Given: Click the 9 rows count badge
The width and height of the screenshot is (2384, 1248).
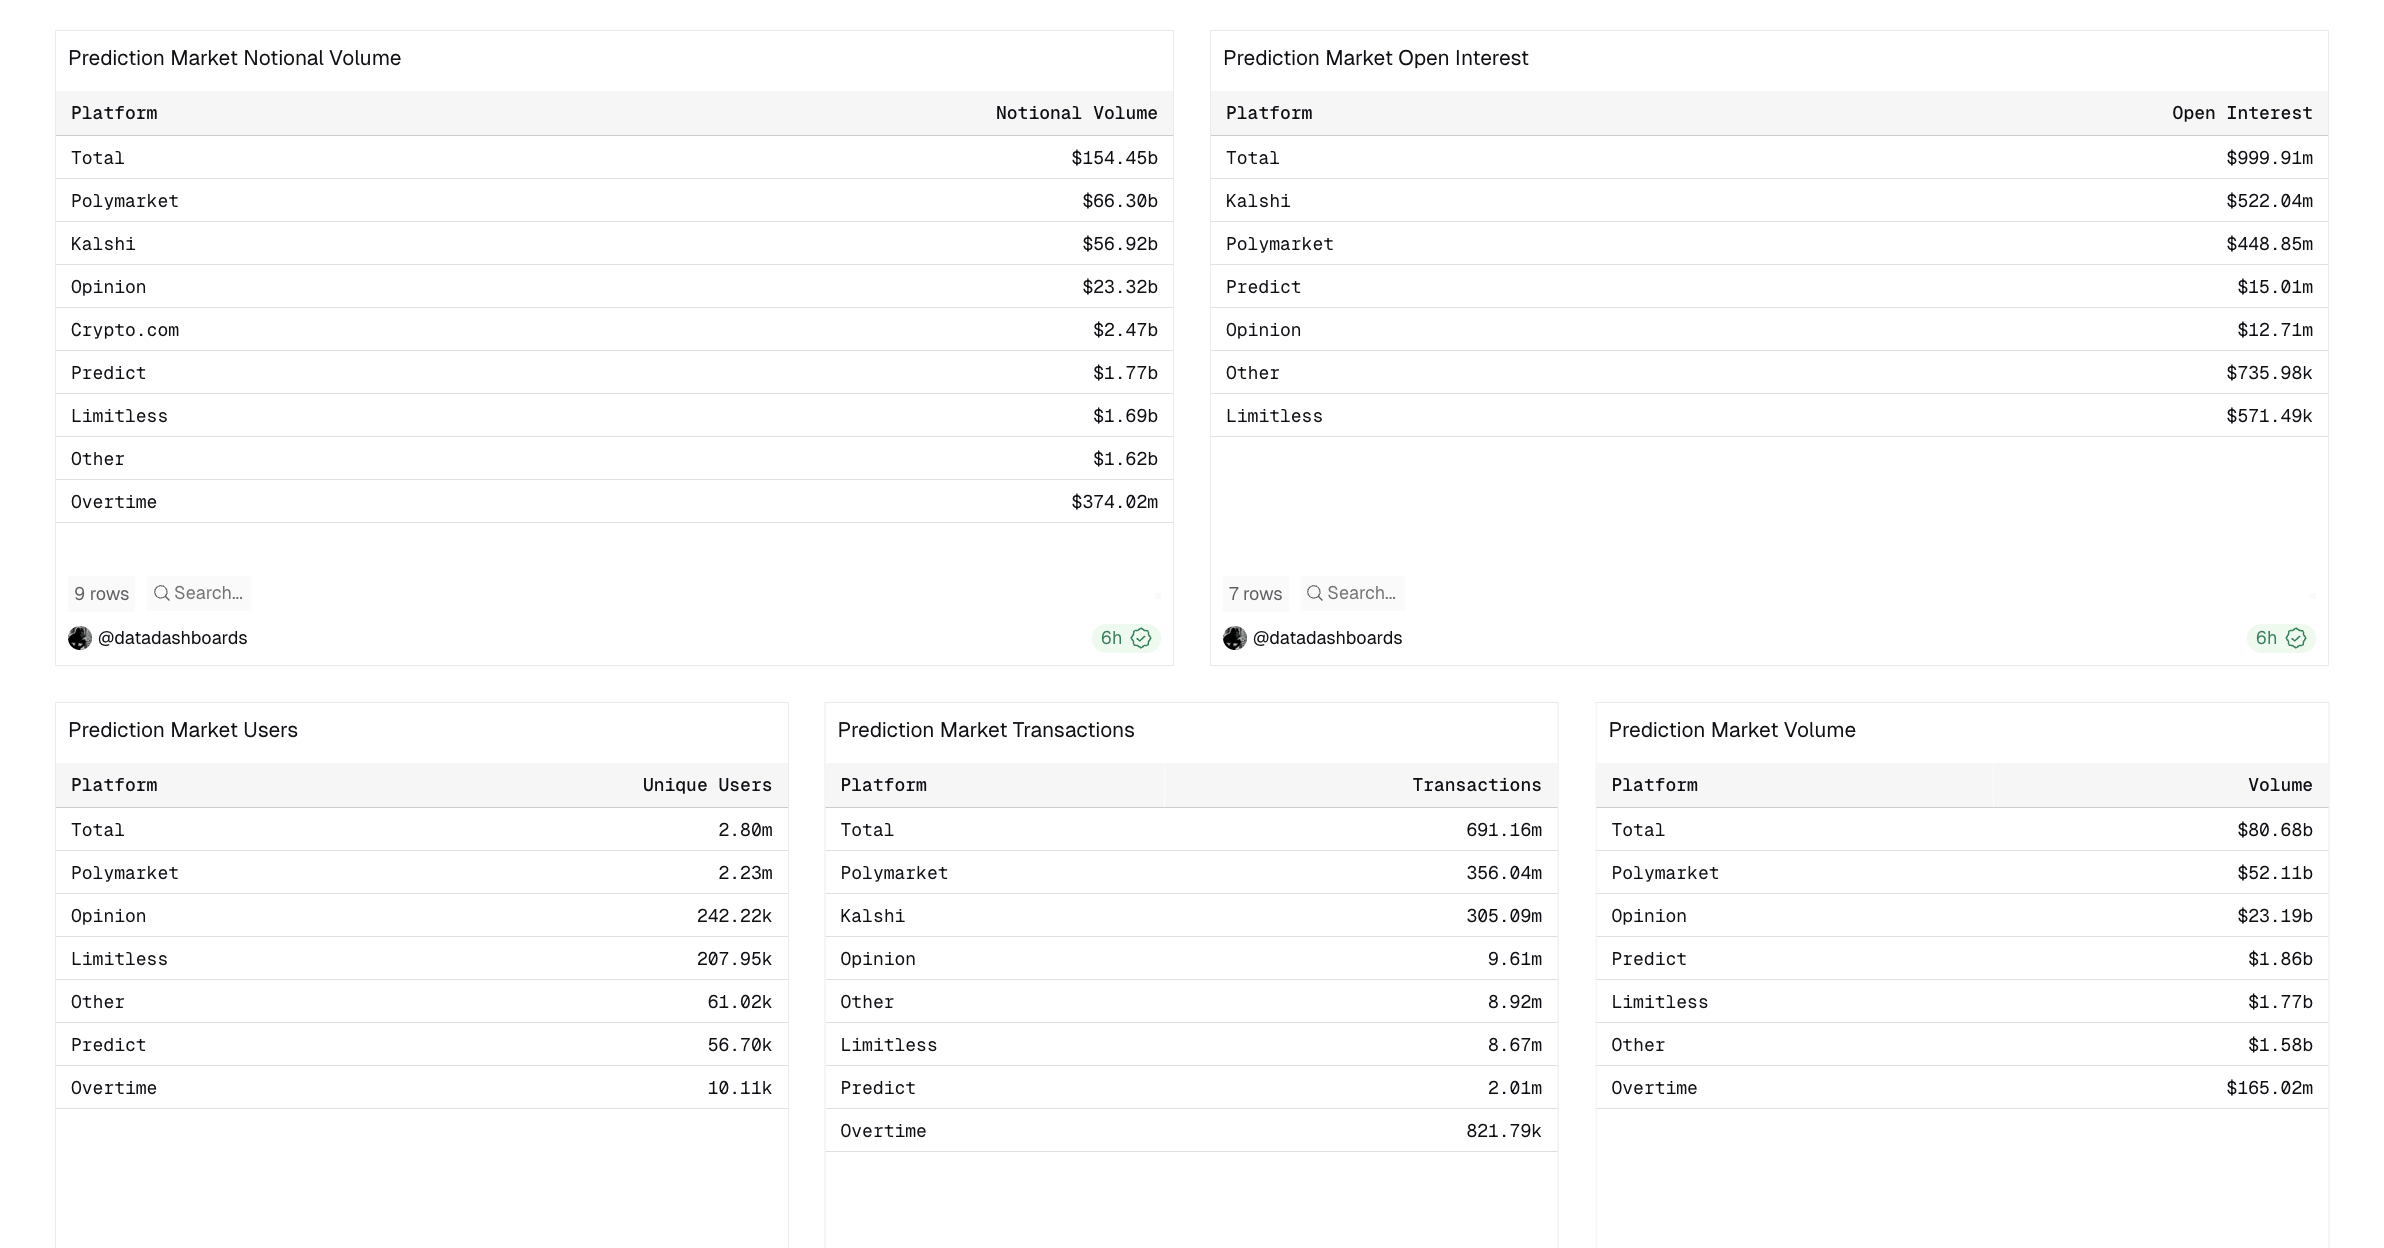Looking at the screenshot, I should click(101, 594).
